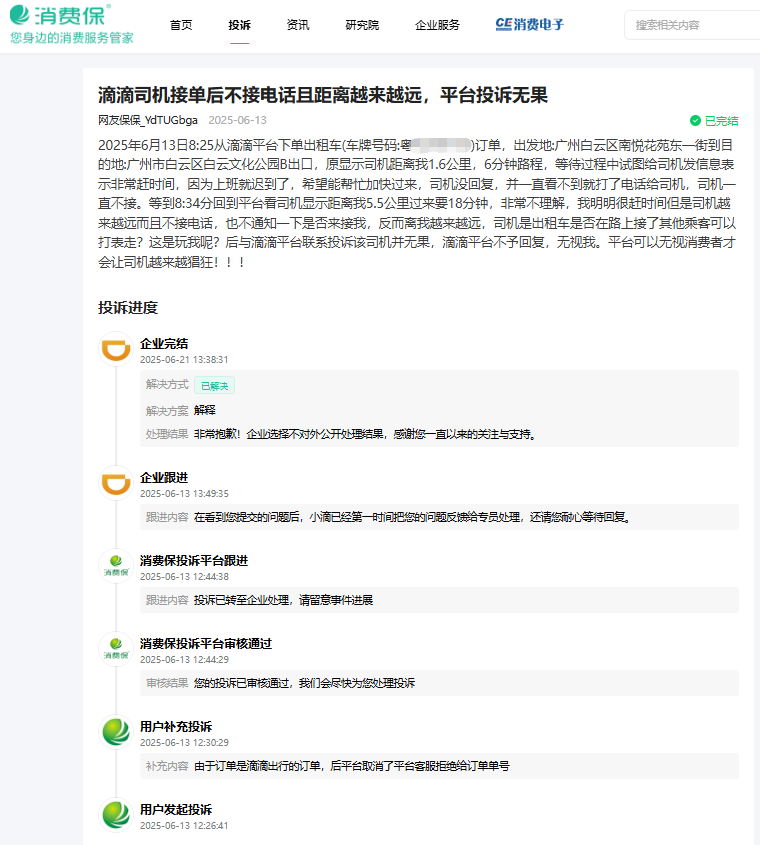The image size is (760, 845).
Task: Click the 审核结果 text 您的投诉已审核通过
Action: coord(305,683)
